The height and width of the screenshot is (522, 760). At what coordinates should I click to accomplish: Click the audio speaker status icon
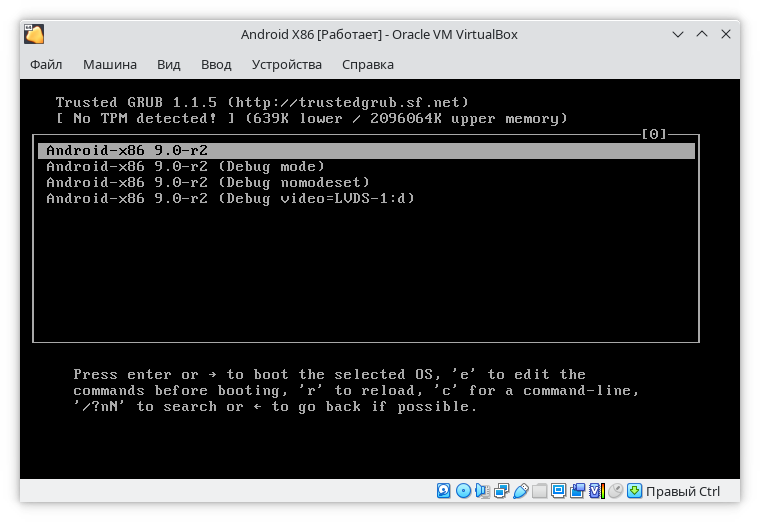(482, 491)
